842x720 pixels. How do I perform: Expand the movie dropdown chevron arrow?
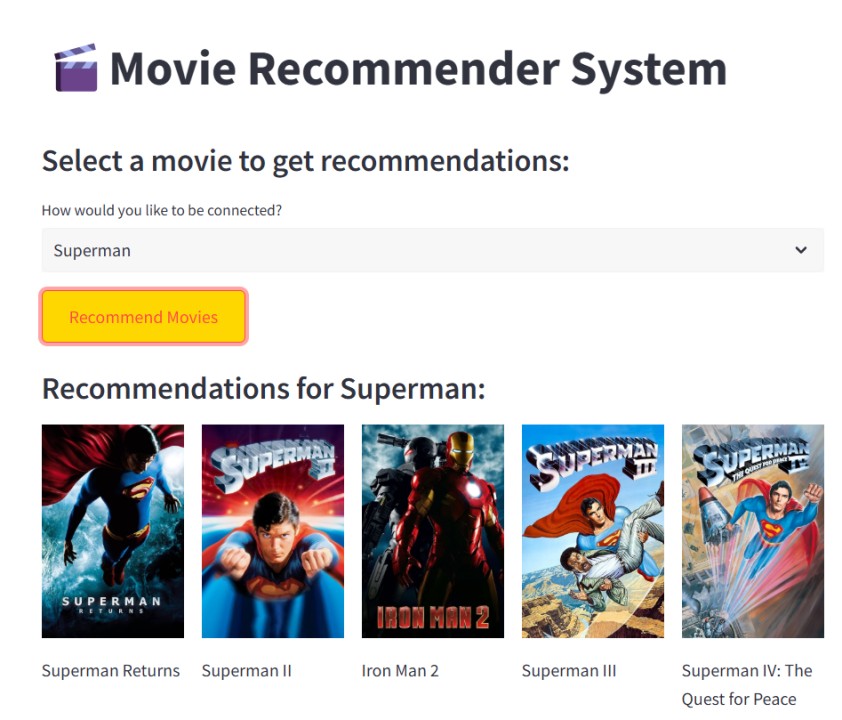tap(801, 250)
